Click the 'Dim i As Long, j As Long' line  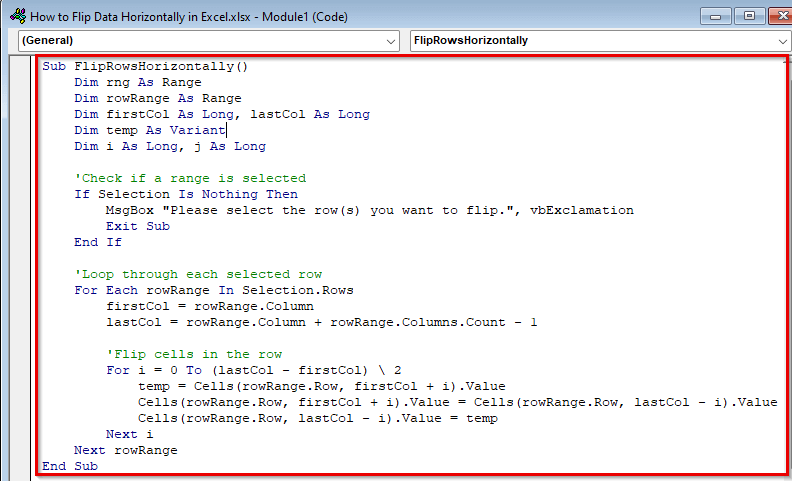pos(170,147)
